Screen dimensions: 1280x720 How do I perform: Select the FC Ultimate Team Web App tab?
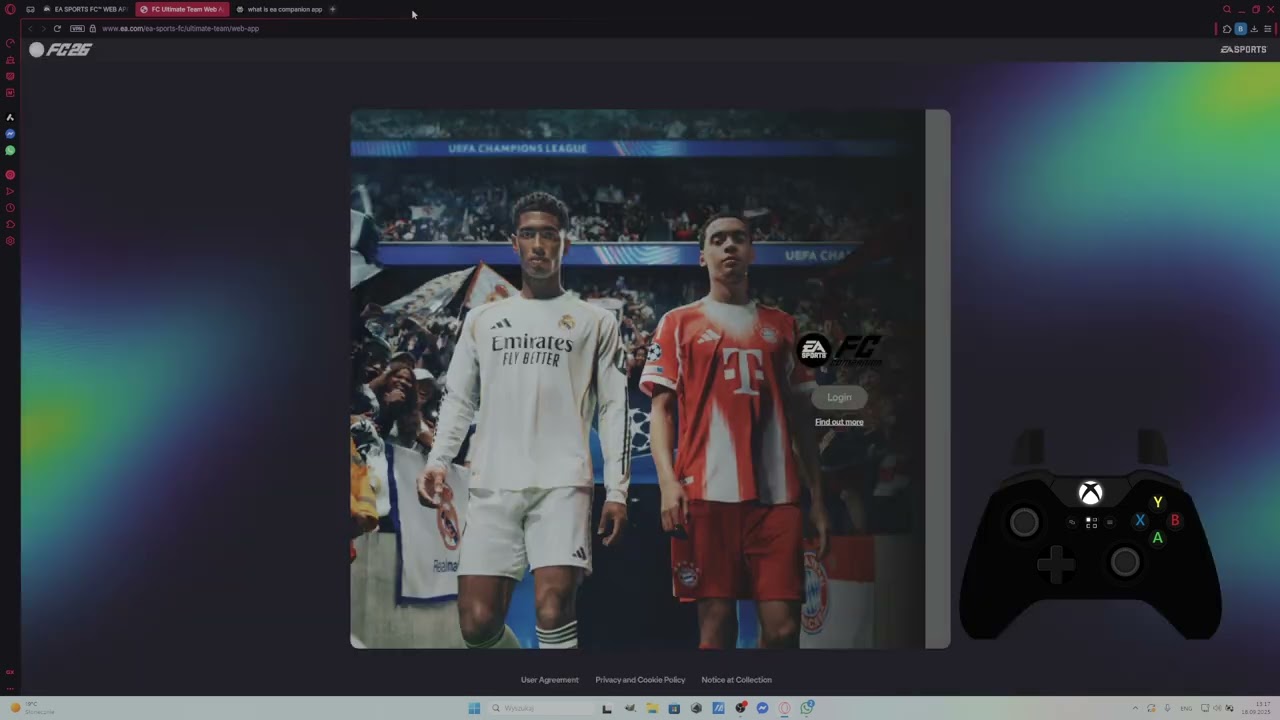(182, 9)
